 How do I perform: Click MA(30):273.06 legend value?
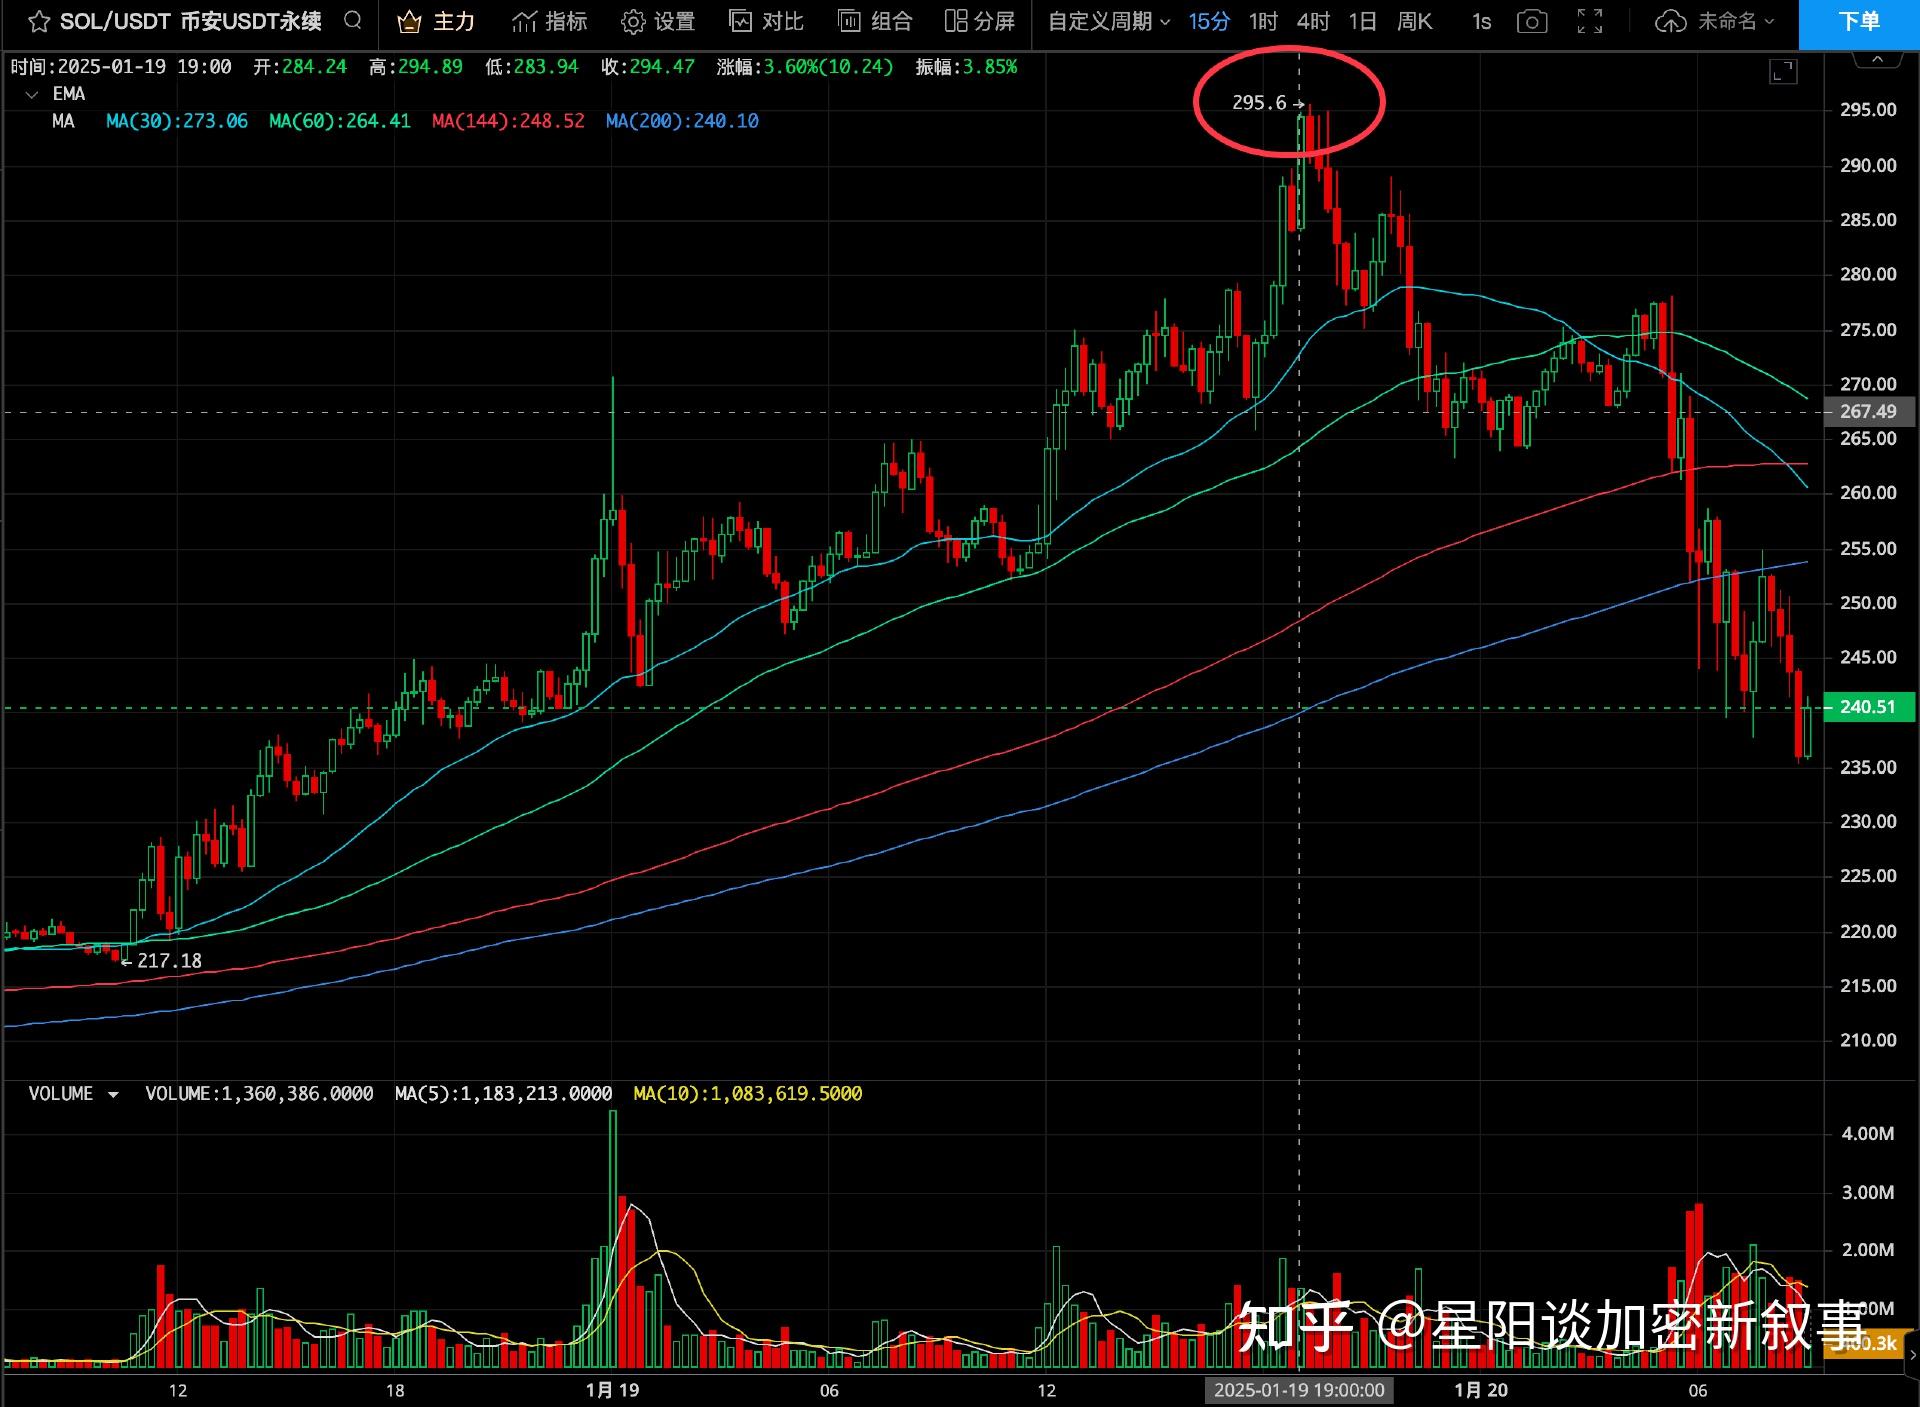(x=177, y=121)
